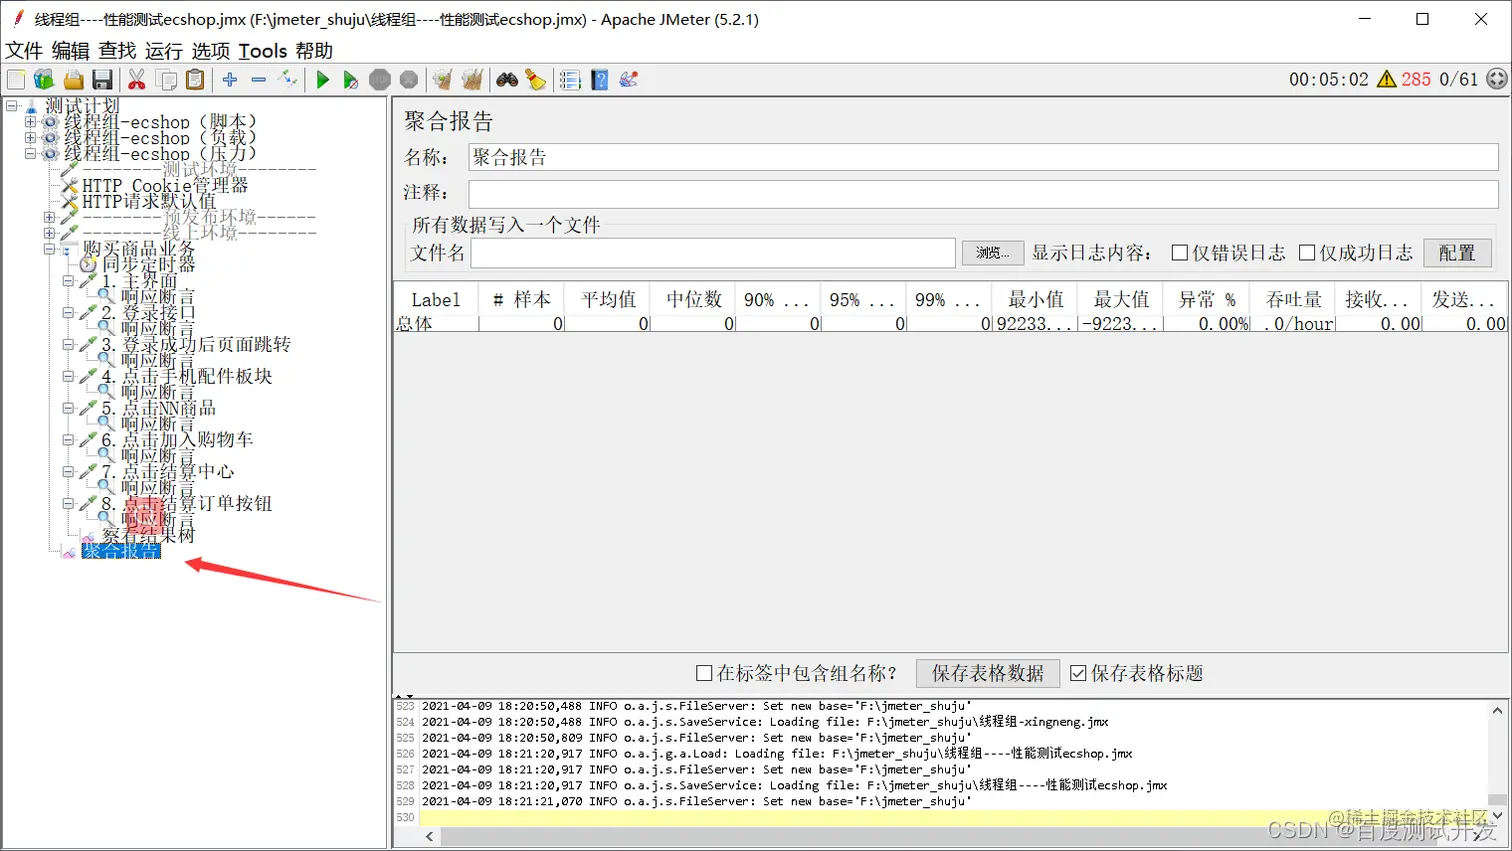Expand 线程组-ecshop（负载） node
1512x851 pixels.
30,138
